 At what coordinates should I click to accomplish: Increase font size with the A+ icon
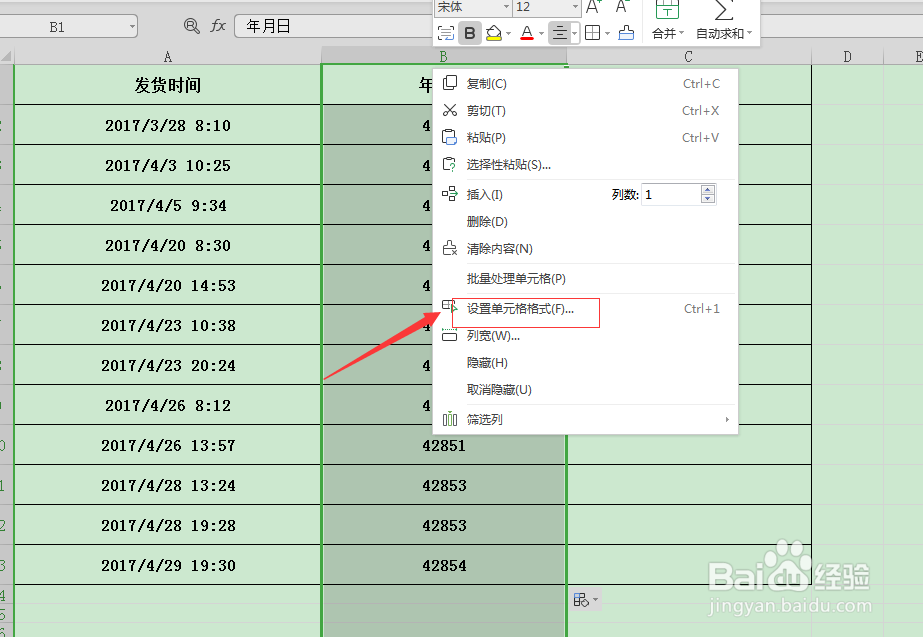coord(593,7)
